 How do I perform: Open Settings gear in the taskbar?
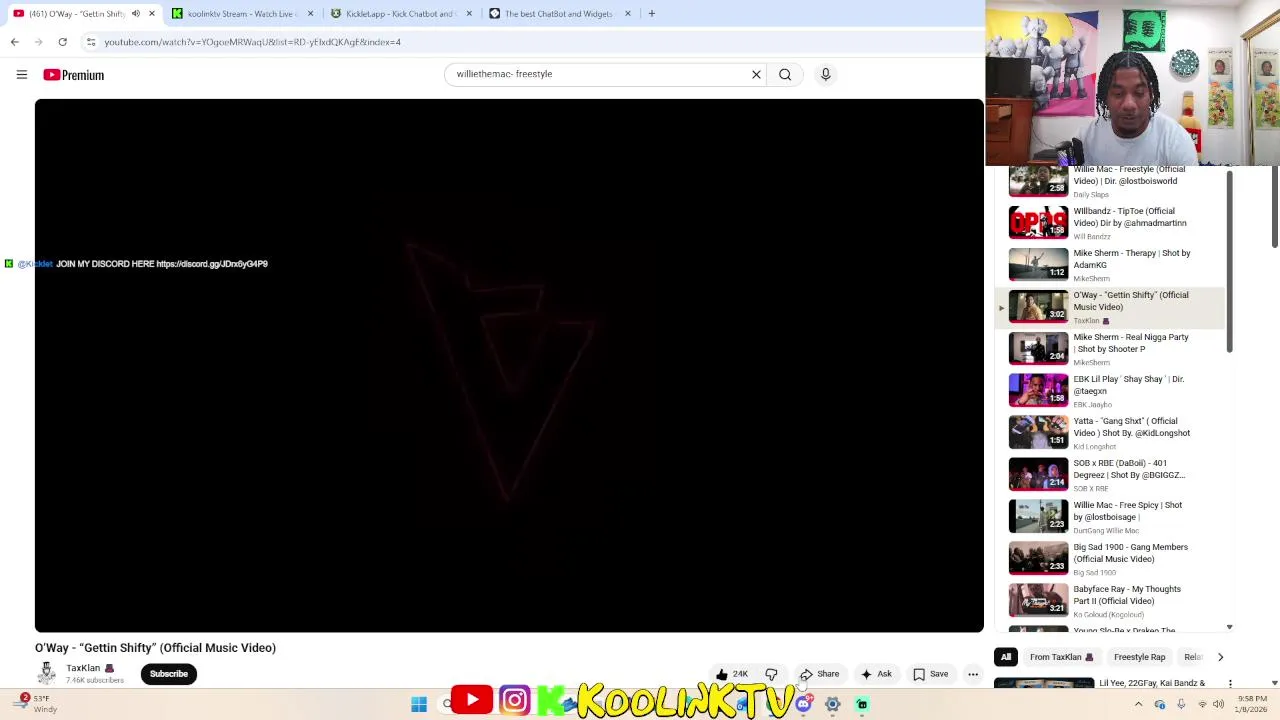832,704
